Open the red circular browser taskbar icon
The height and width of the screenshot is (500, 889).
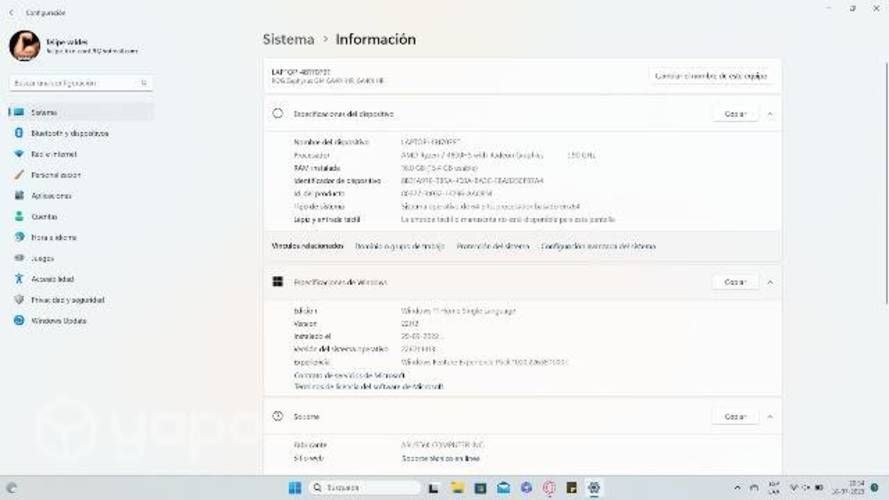click(549, 488)
